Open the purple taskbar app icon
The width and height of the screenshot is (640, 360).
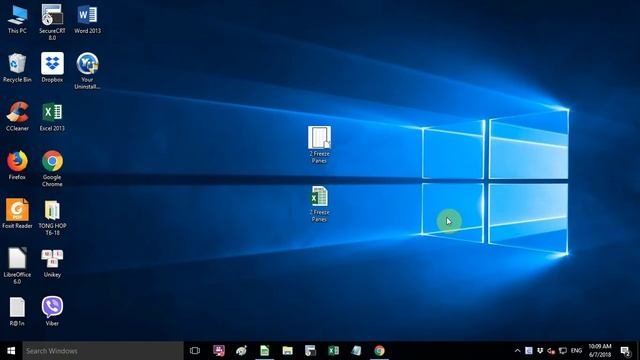point(219,351)
